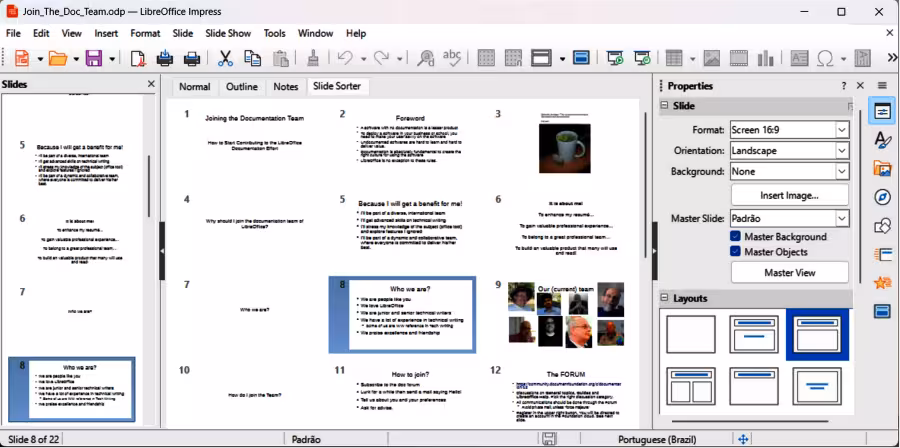This screenshot has height=448, width=900.
Task: Switch to Master Slide view icon
Action: [581, 58]
